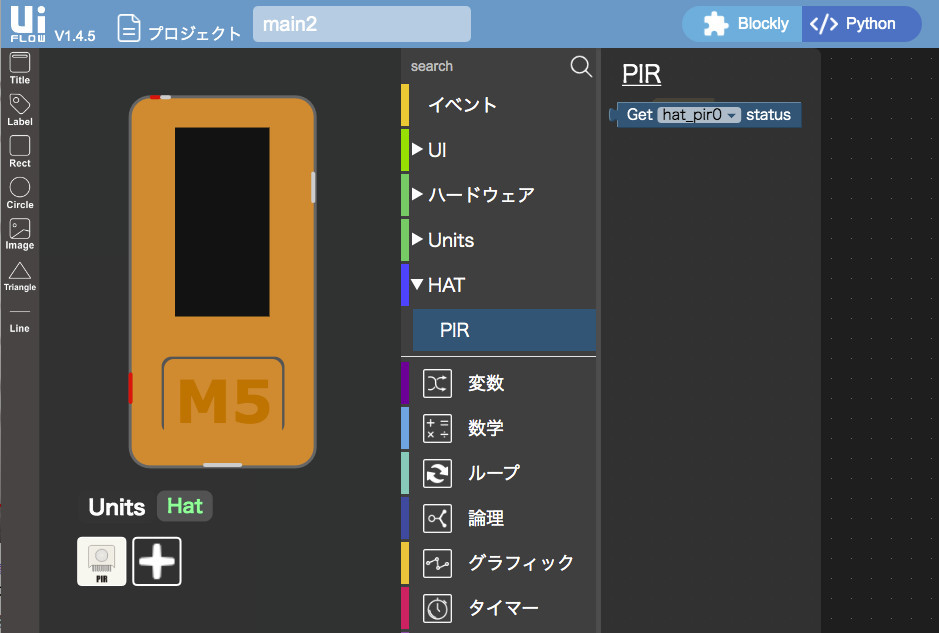Switch to the Units tab
Viewport: 939px width, 633px height.
pyautogui.click(x=116, y=507)
